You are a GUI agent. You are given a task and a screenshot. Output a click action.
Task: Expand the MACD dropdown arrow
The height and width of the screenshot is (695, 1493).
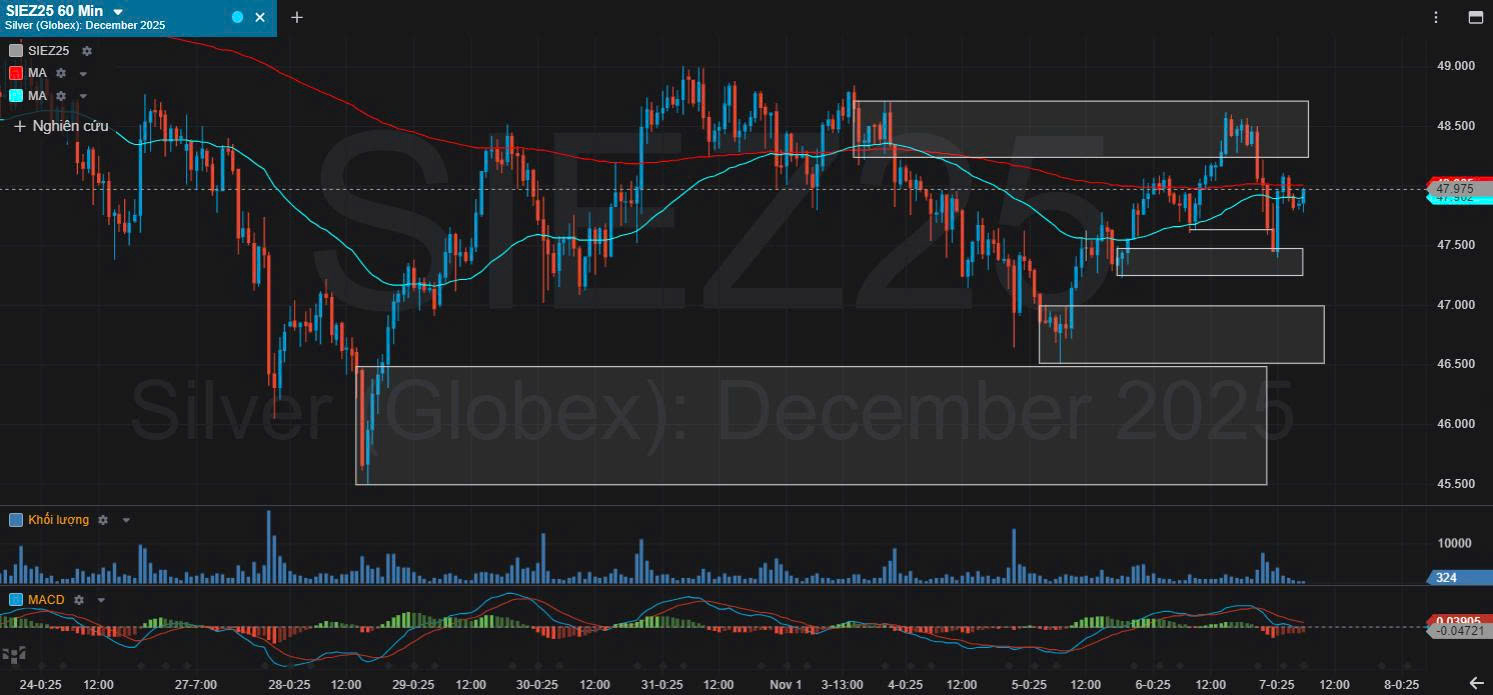click(x=100, y=600)
